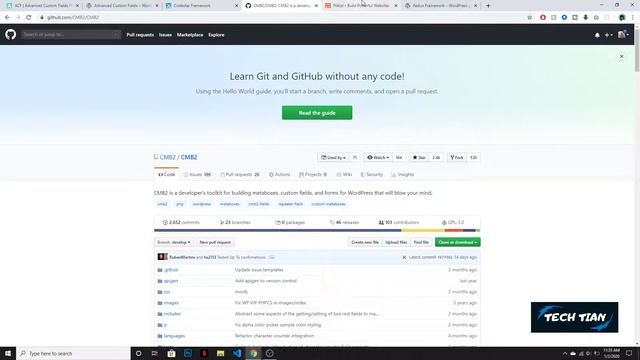Open the .github folder

coord(171,270)
